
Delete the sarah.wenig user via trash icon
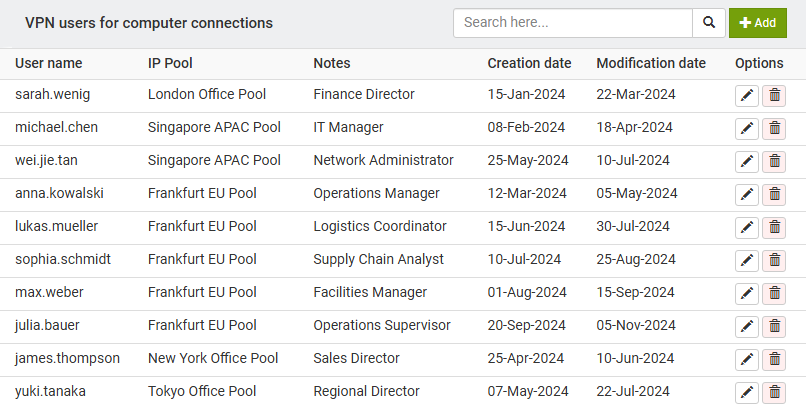click(x=773, y=96)
